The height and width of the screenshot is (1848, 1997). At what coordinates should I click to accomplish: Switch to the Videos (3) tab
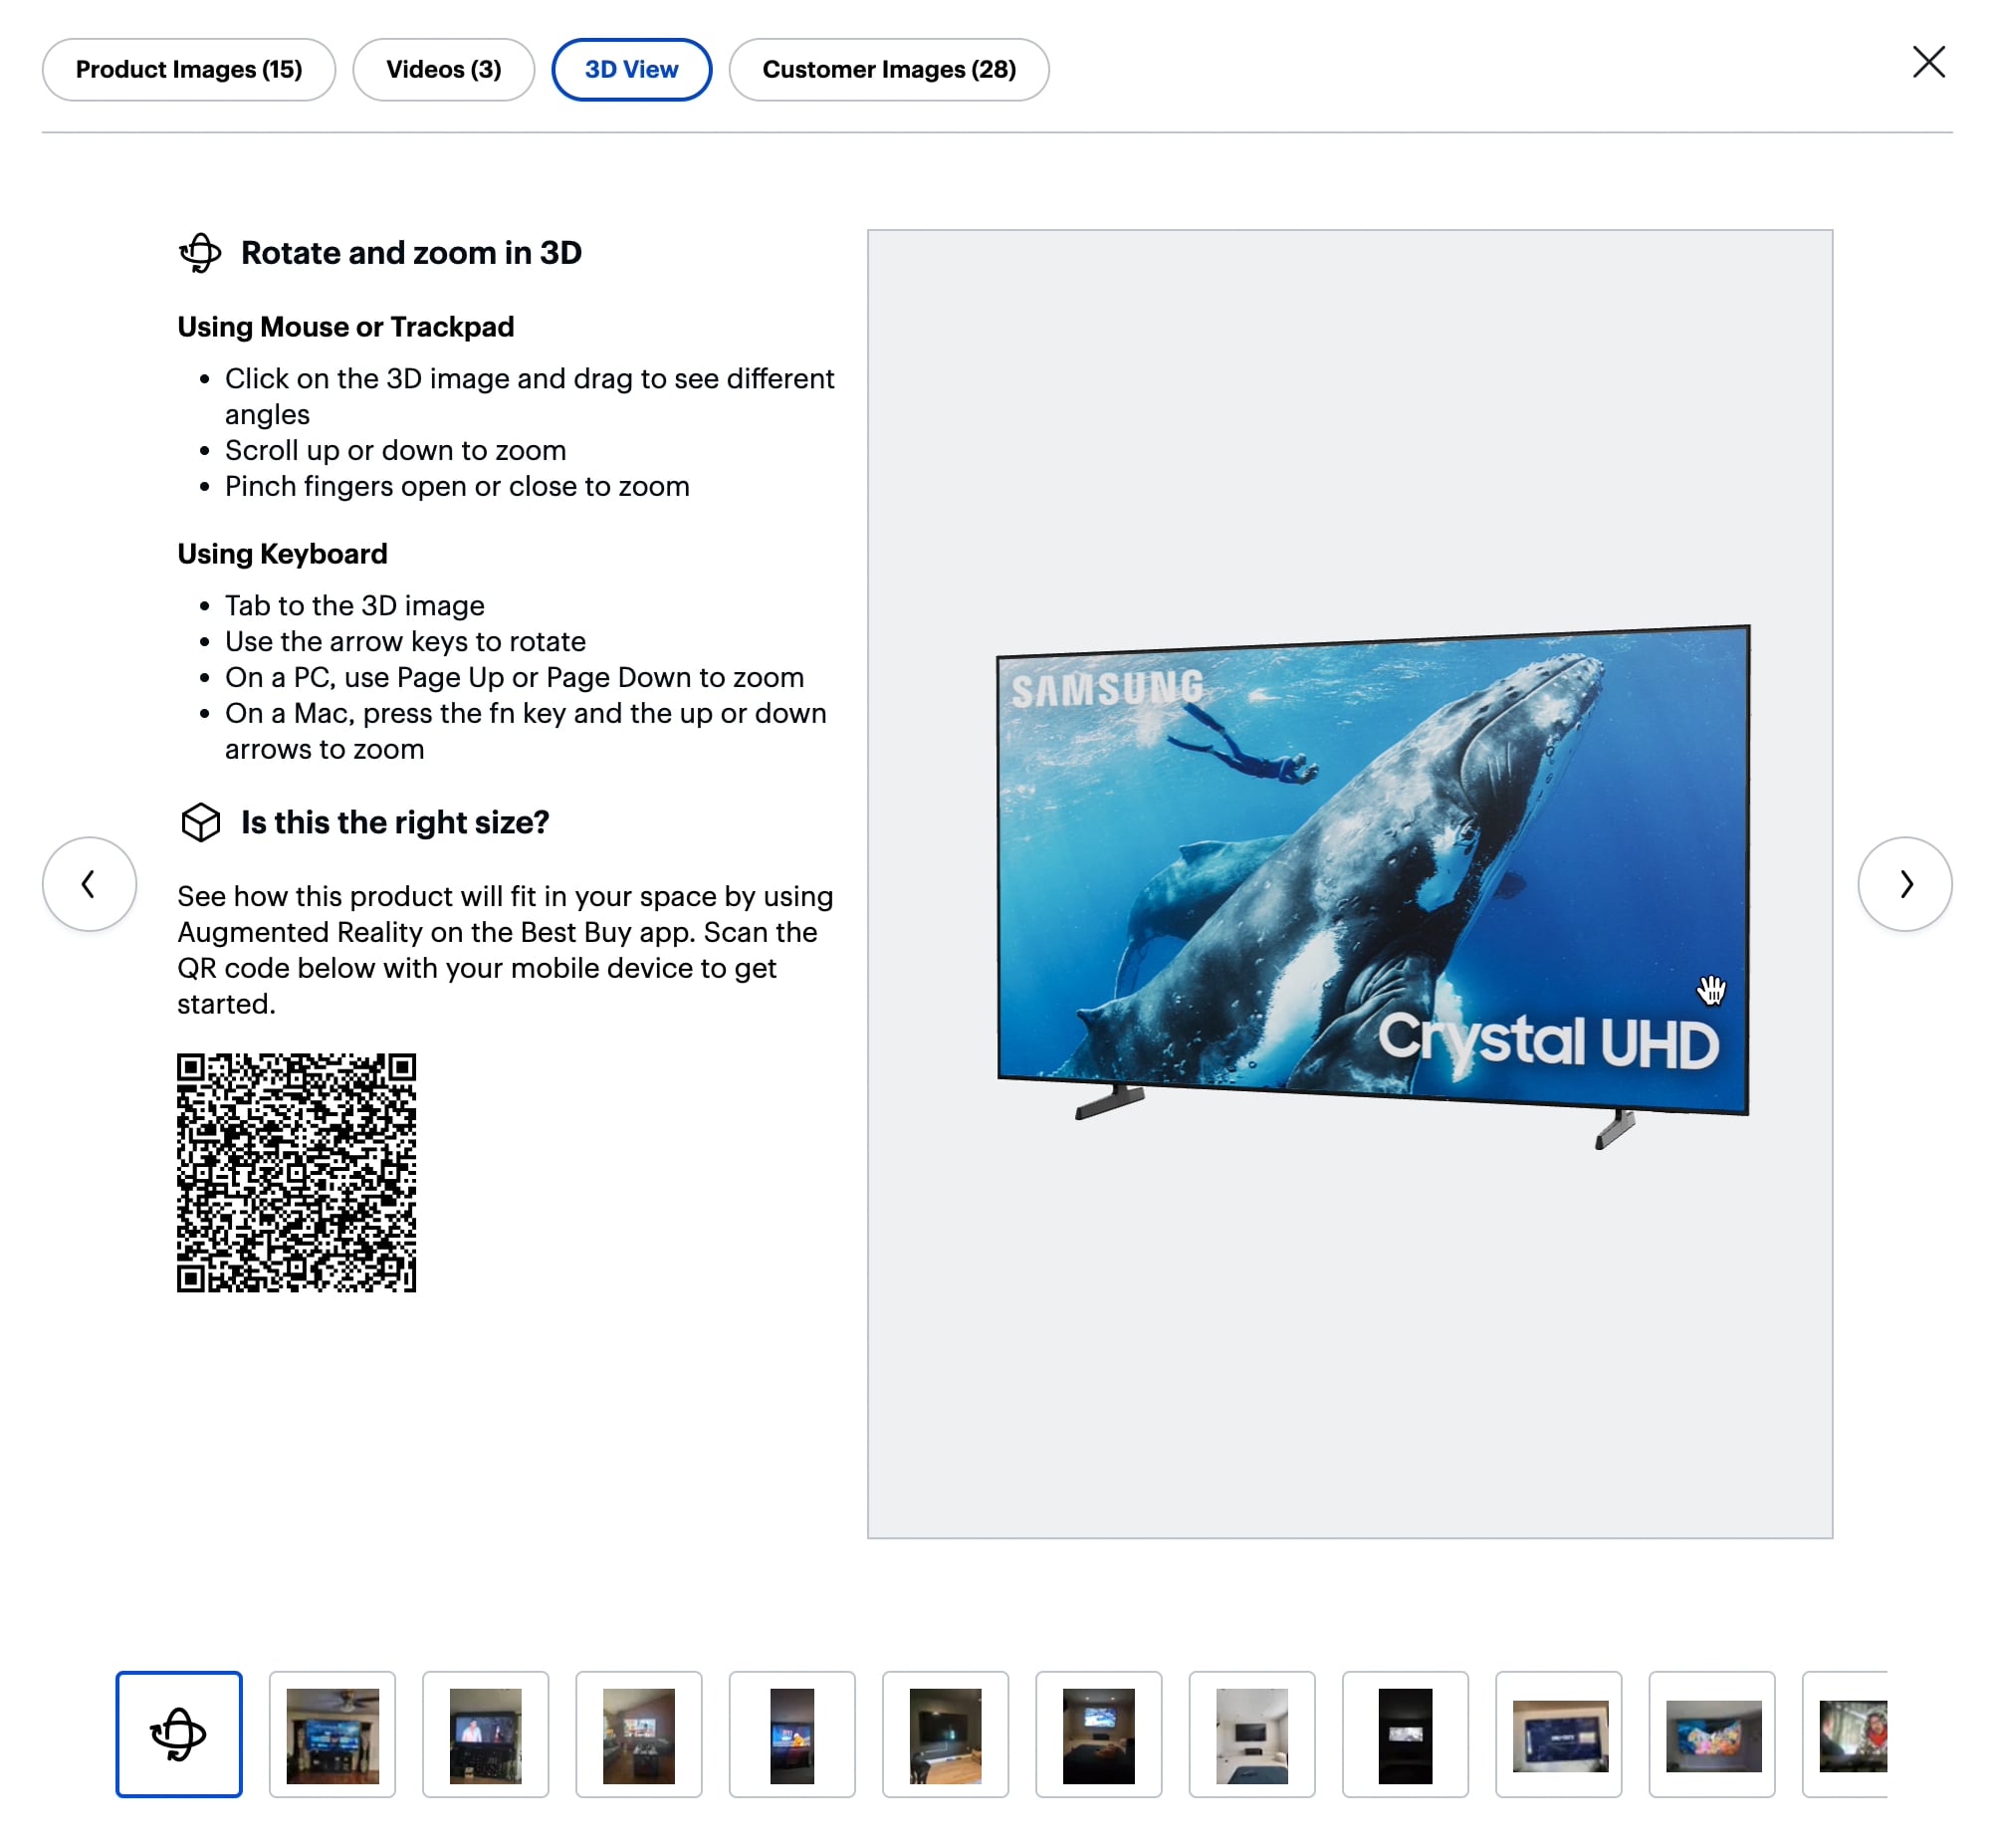tap(443, 69)
